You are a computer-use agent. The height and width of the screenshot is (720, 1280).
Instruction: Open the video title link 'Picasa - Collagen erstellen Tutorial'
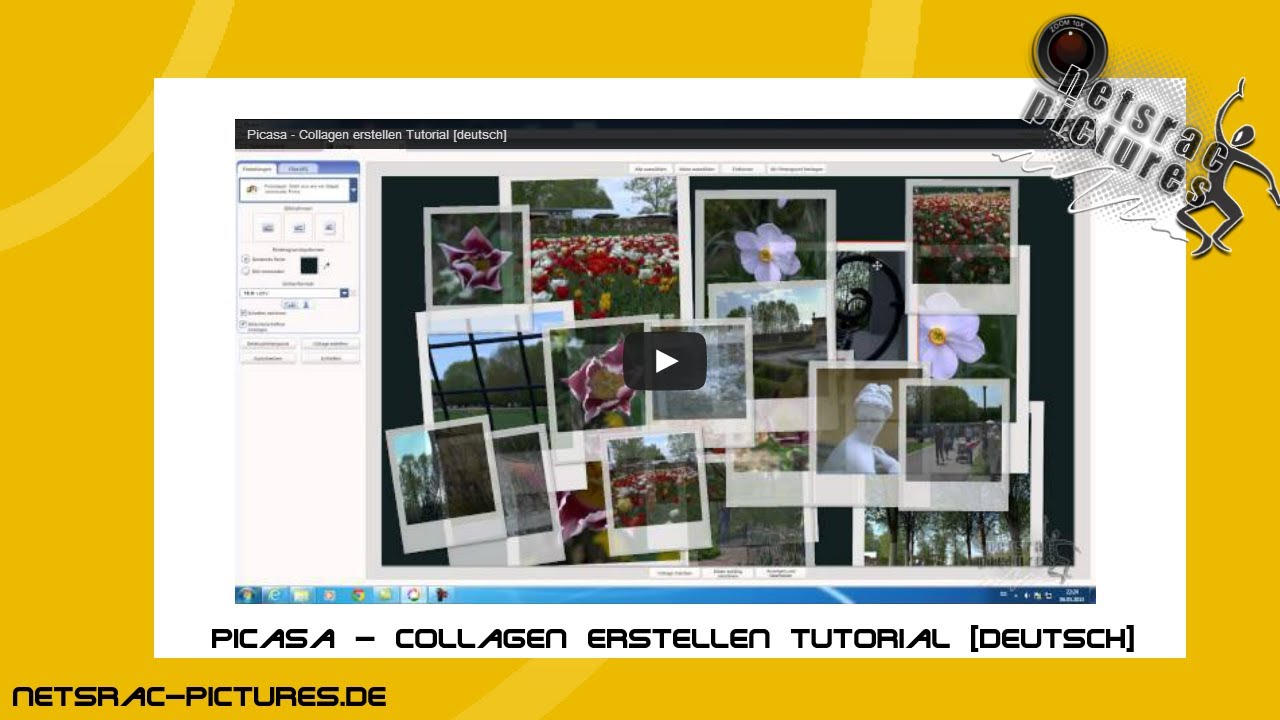[x=377, y=134]
